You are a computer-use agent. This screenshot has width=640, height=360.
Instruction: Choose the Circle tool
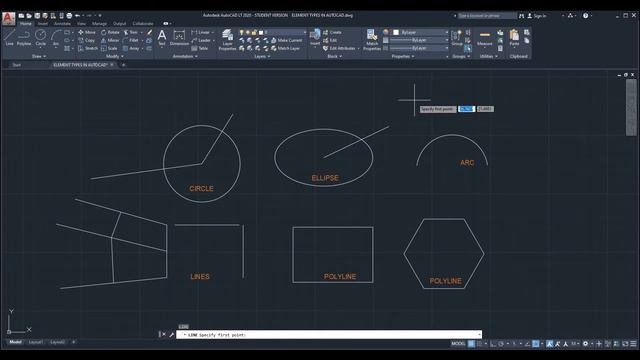pos(40,38)
